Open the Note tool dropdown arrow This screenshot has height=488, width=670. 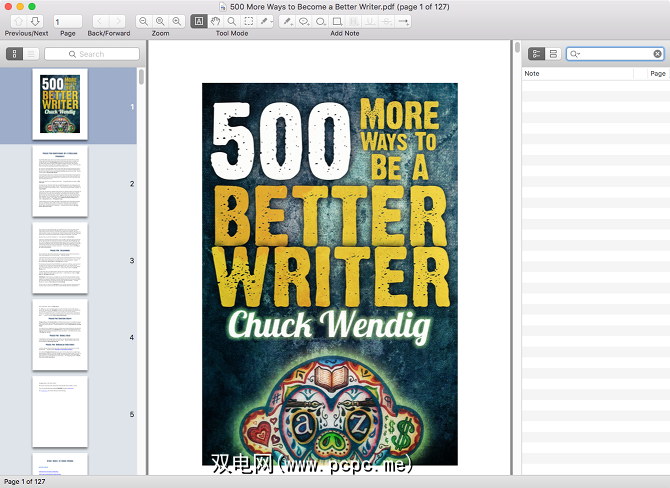271,22
